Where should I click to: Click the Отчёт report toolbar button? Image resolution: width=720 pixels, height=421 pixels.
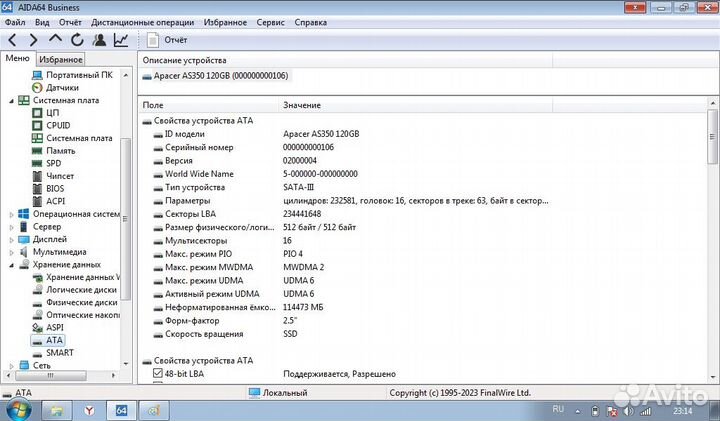point(167,40)
